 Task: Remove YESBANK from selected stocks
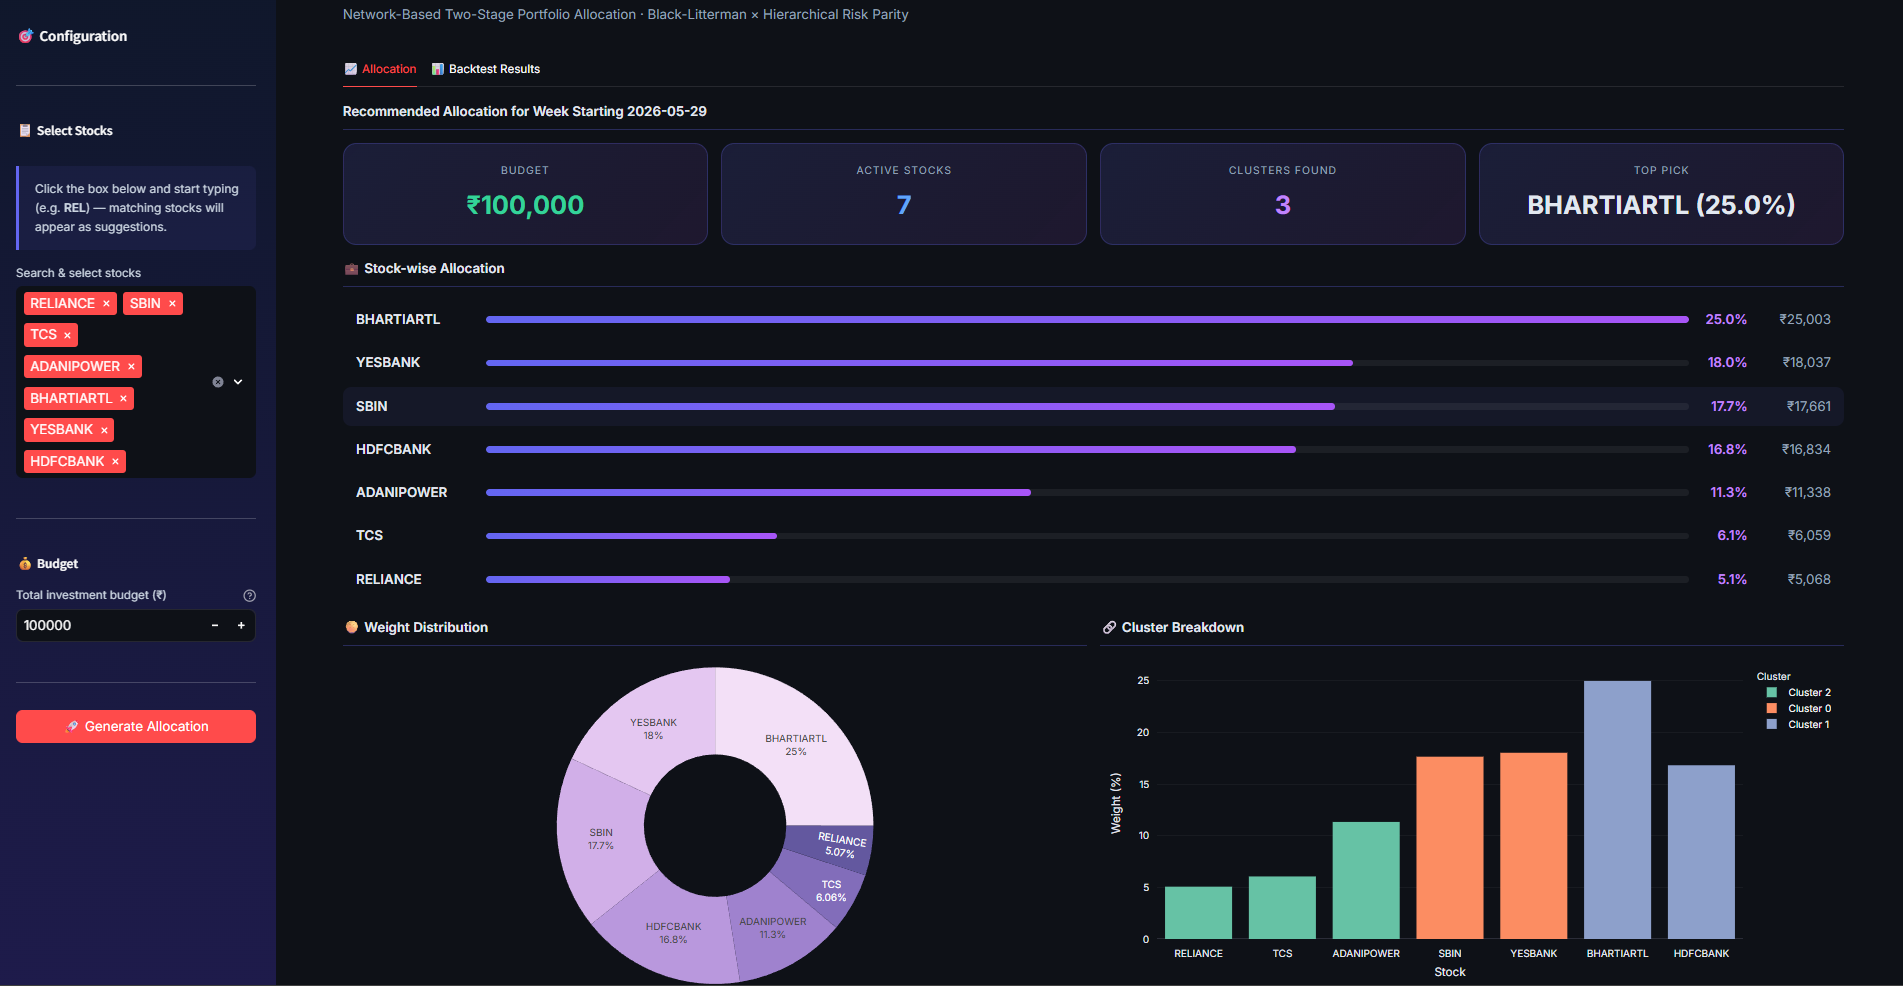pyautogui.click(x=104, y=430)
